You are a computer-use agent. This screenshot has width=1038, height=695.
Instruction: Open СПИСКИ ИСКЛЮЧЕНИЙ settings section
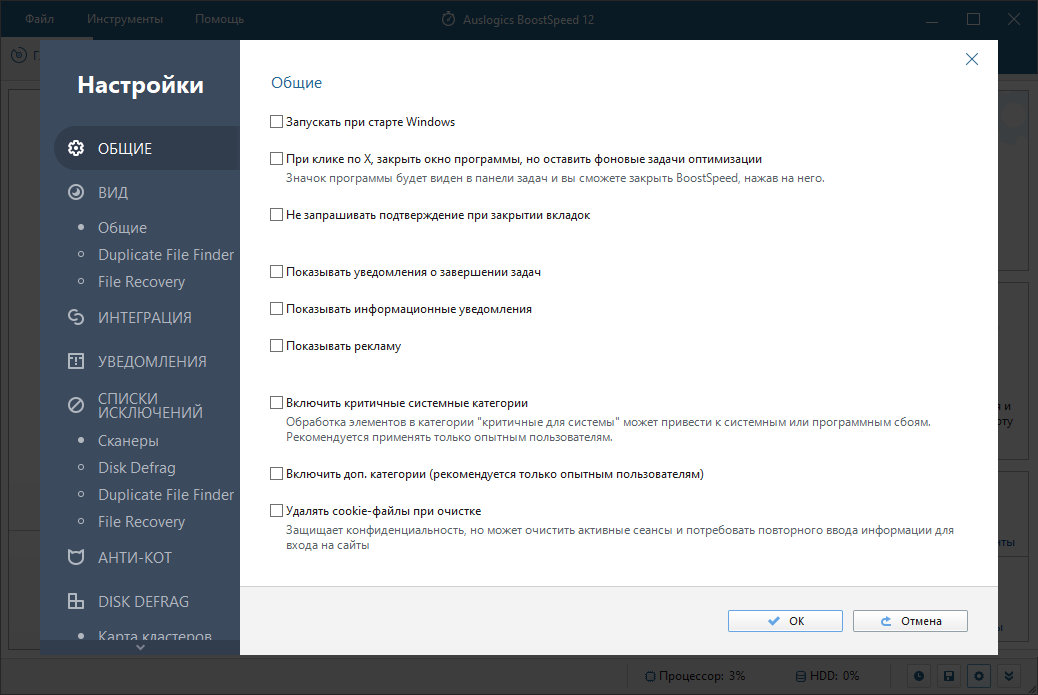[x=150, y=405]
